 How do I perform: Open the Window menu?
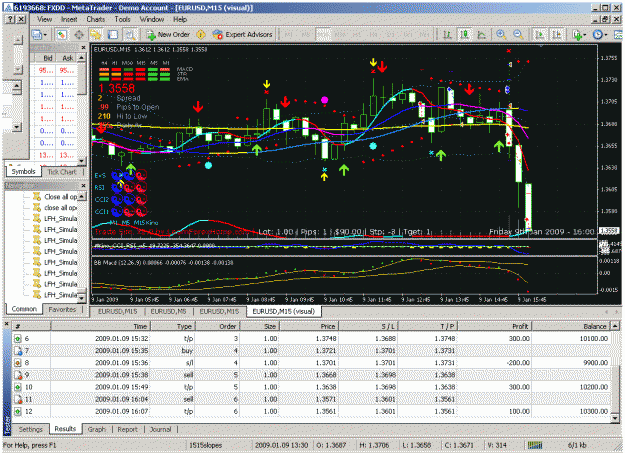[152, 19]
